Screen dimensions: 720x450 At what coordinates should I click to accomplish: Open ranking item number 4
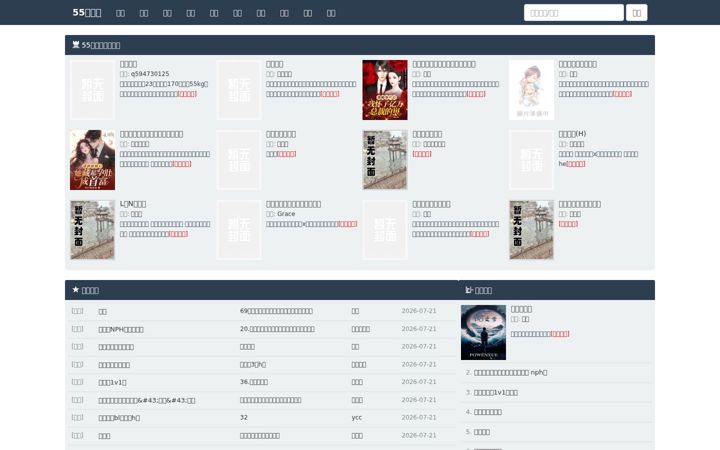[x=488, y=412]
